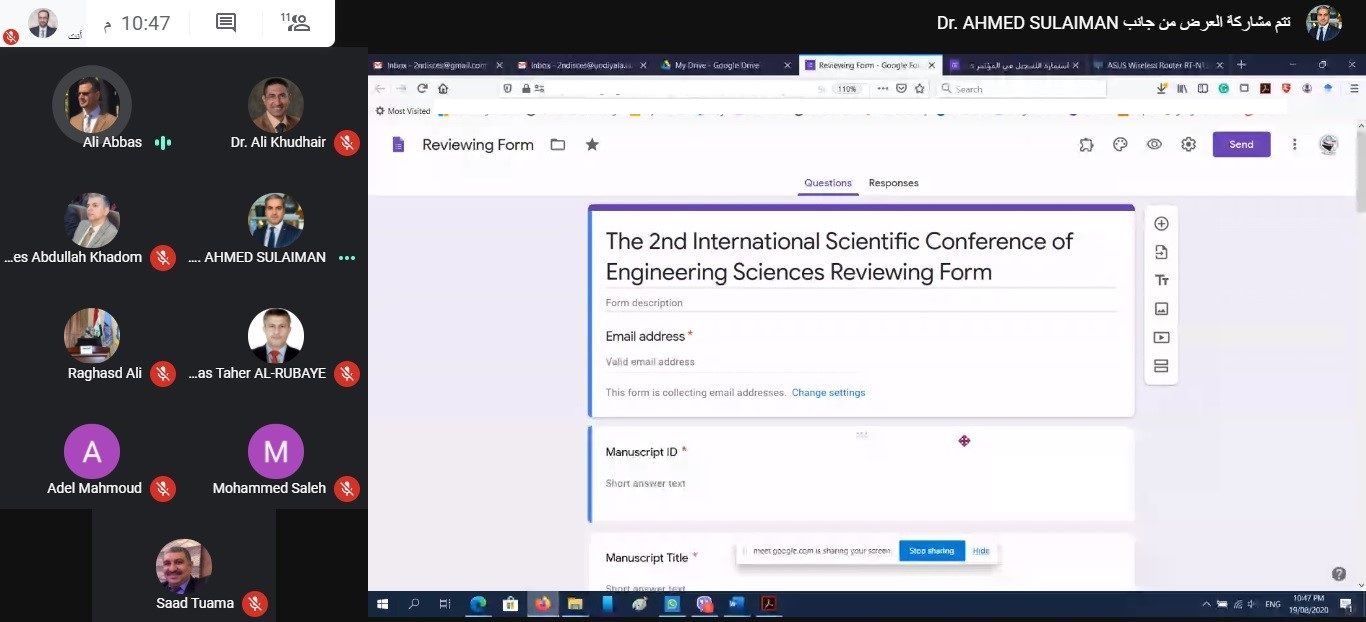Switch to the first Gmail Inbox tab
The height and width of the screenshot is (622, 1366).
tap(436, 65)
